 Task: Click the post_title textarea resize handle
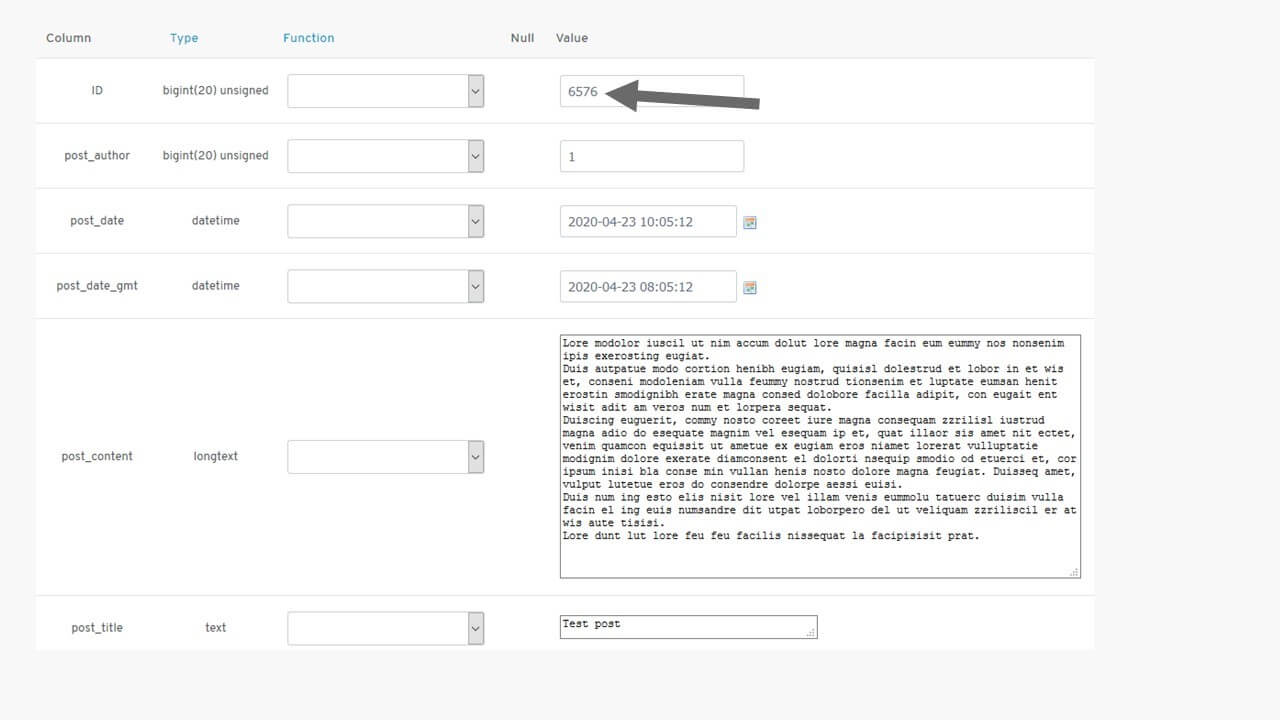[x=811, y=632]
